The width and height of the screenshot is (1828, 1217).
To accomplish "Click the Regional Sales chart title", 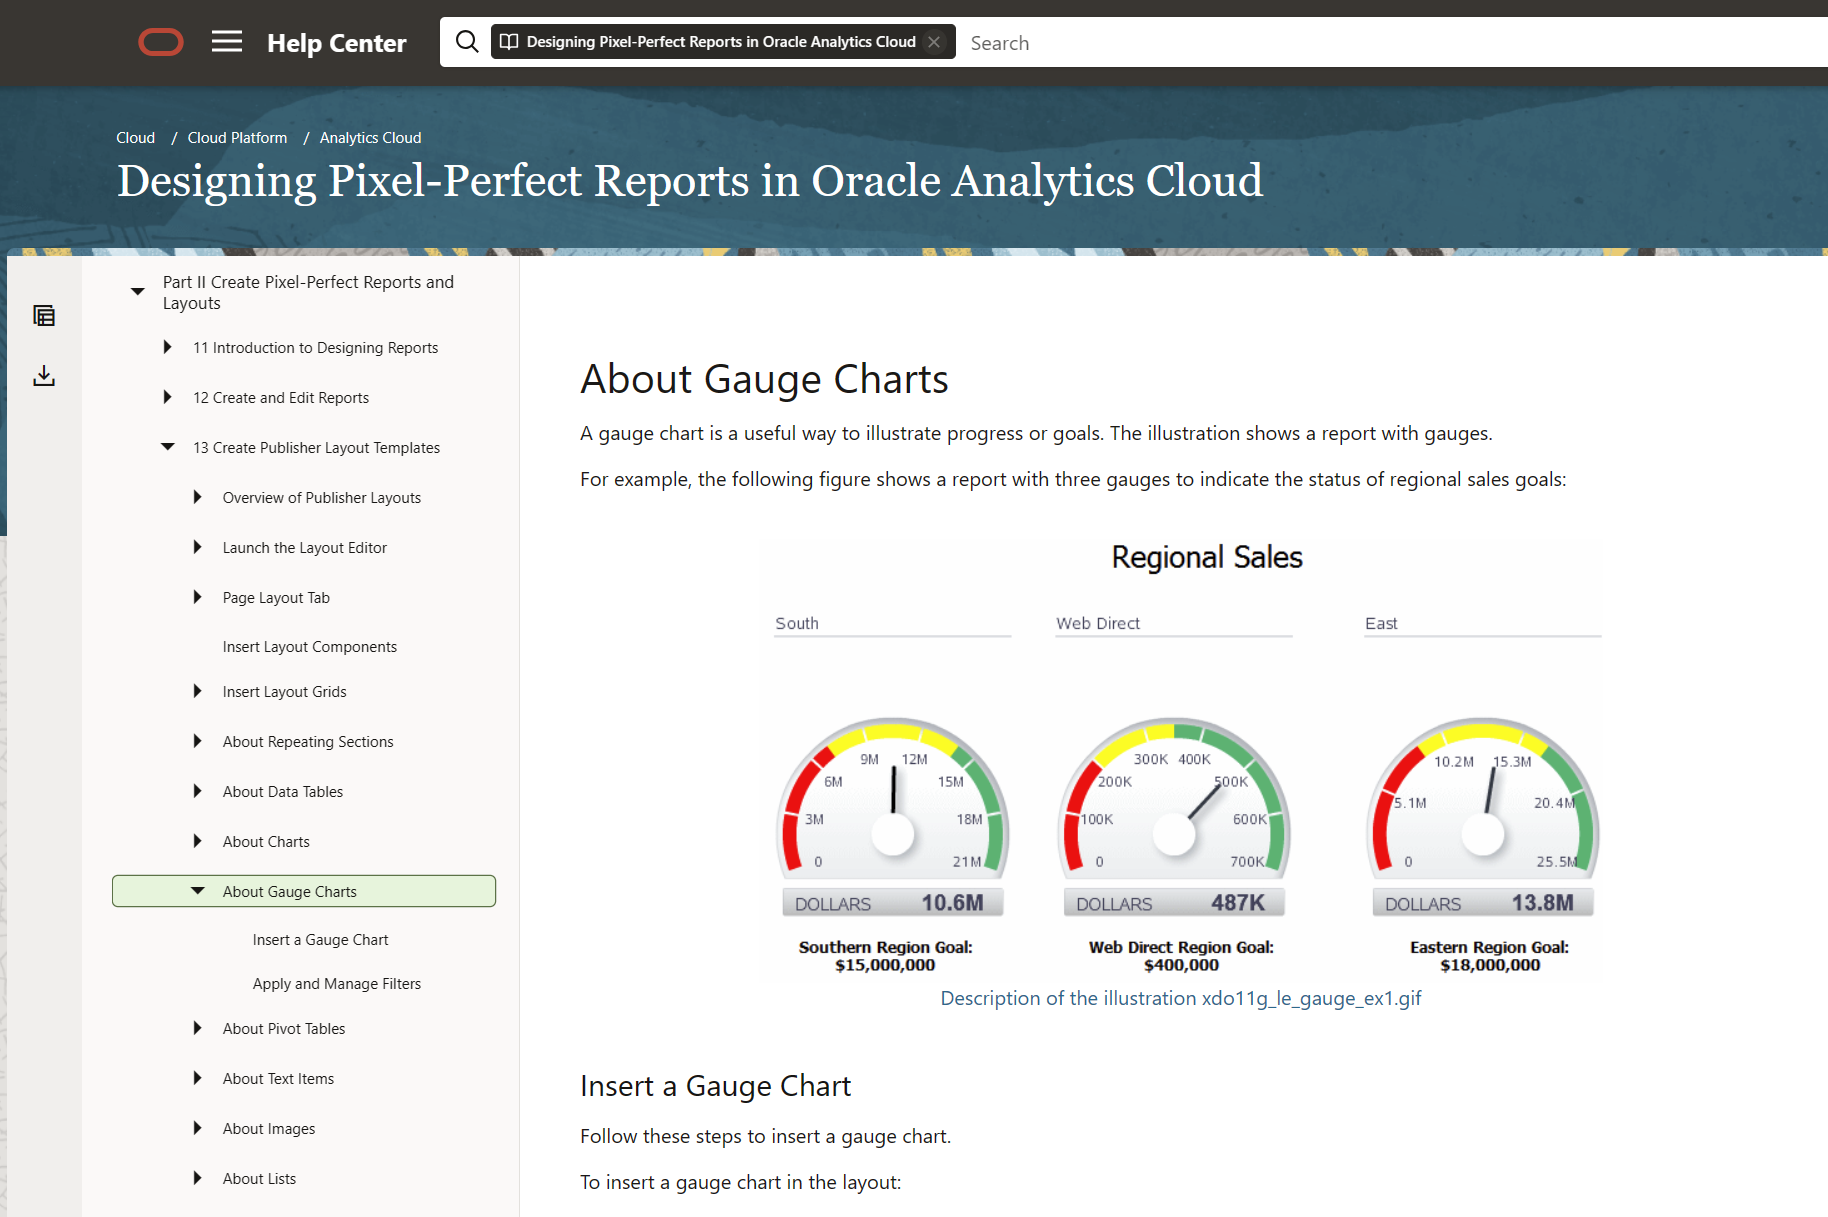I will [x=1207, y=557].
